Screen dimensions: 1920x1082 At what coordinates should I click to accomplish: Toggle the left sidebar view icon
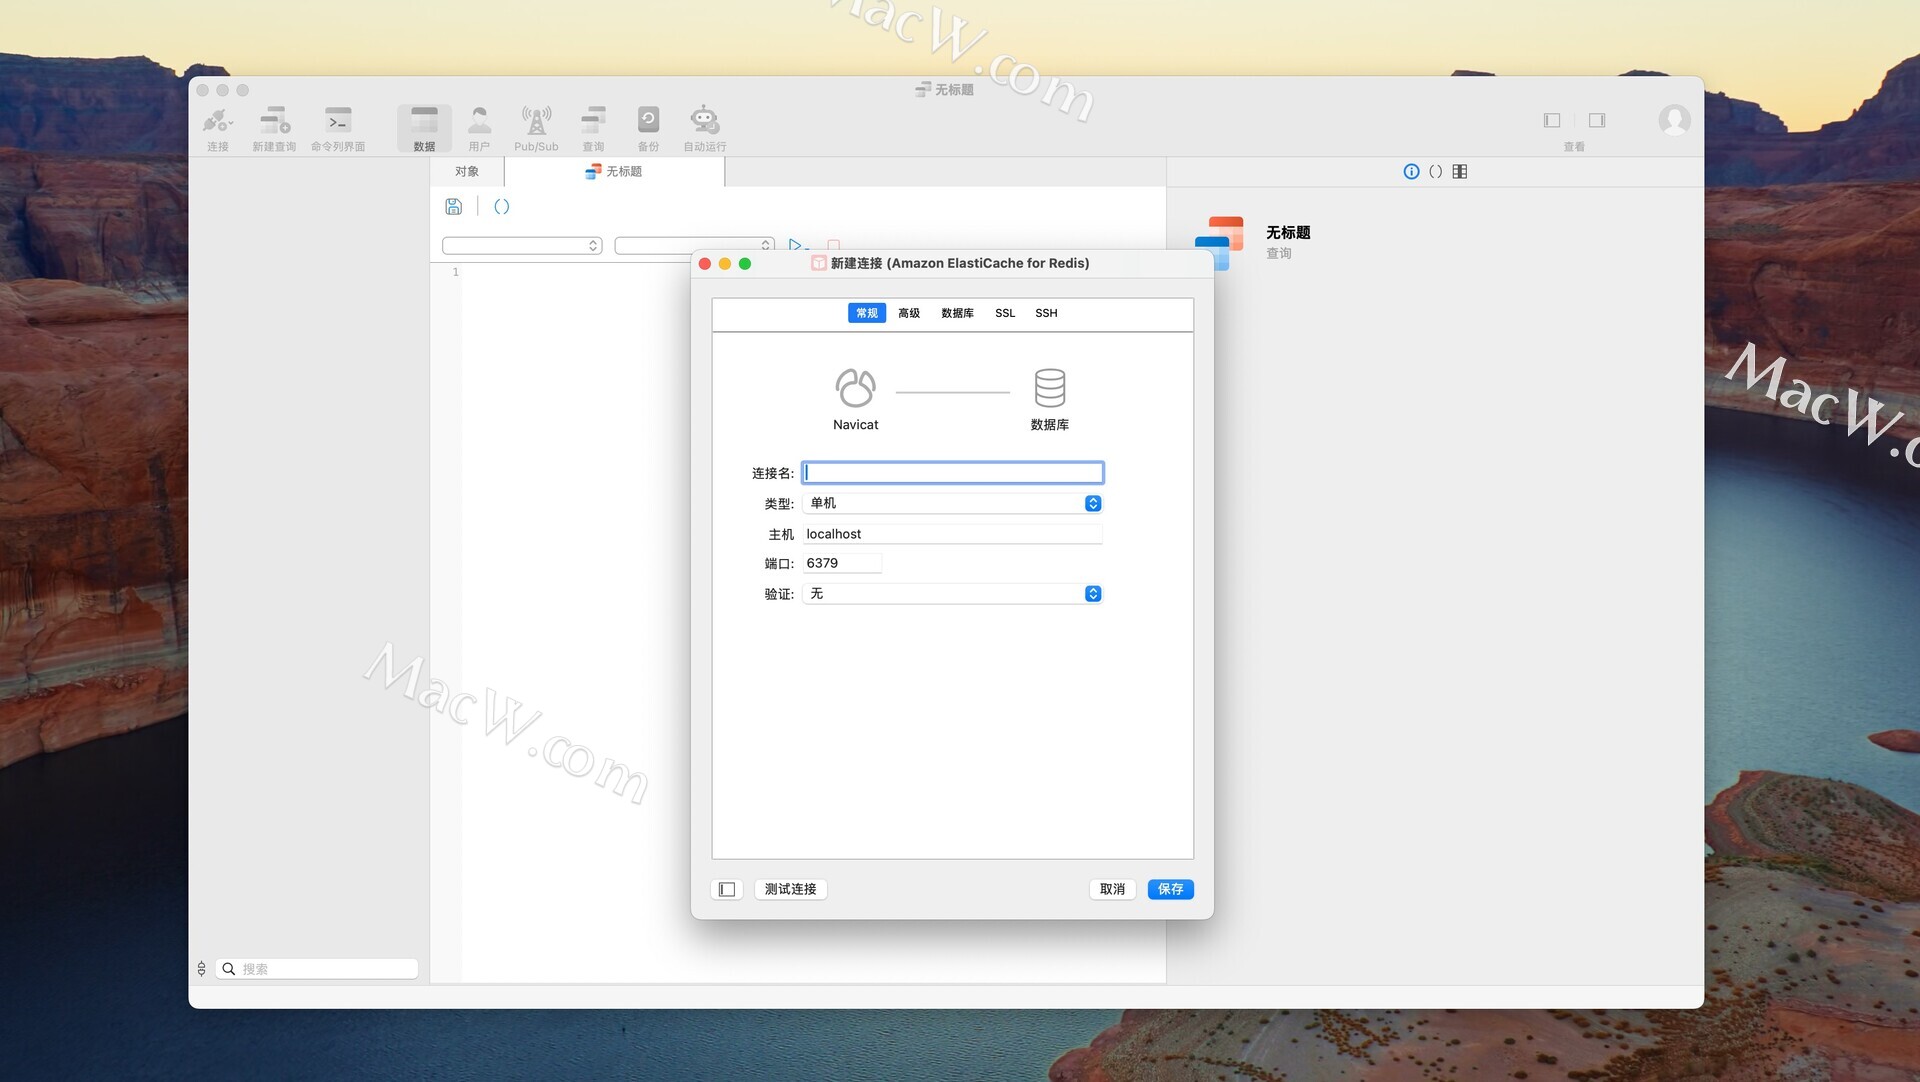[1552, 120]
